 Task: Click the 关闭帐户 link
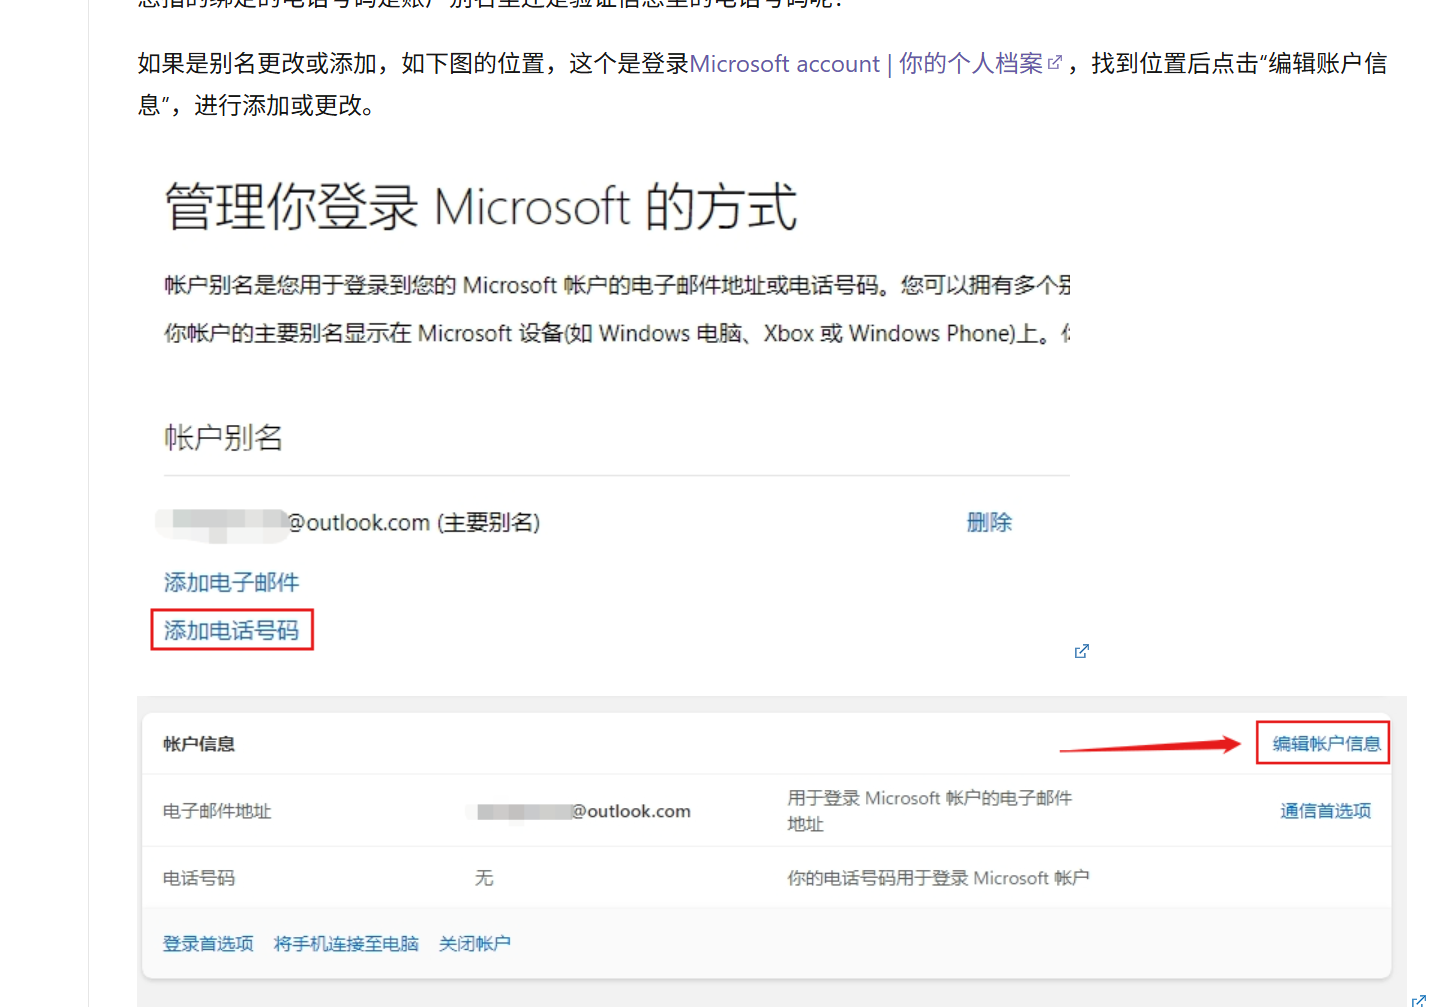point(475,944)
